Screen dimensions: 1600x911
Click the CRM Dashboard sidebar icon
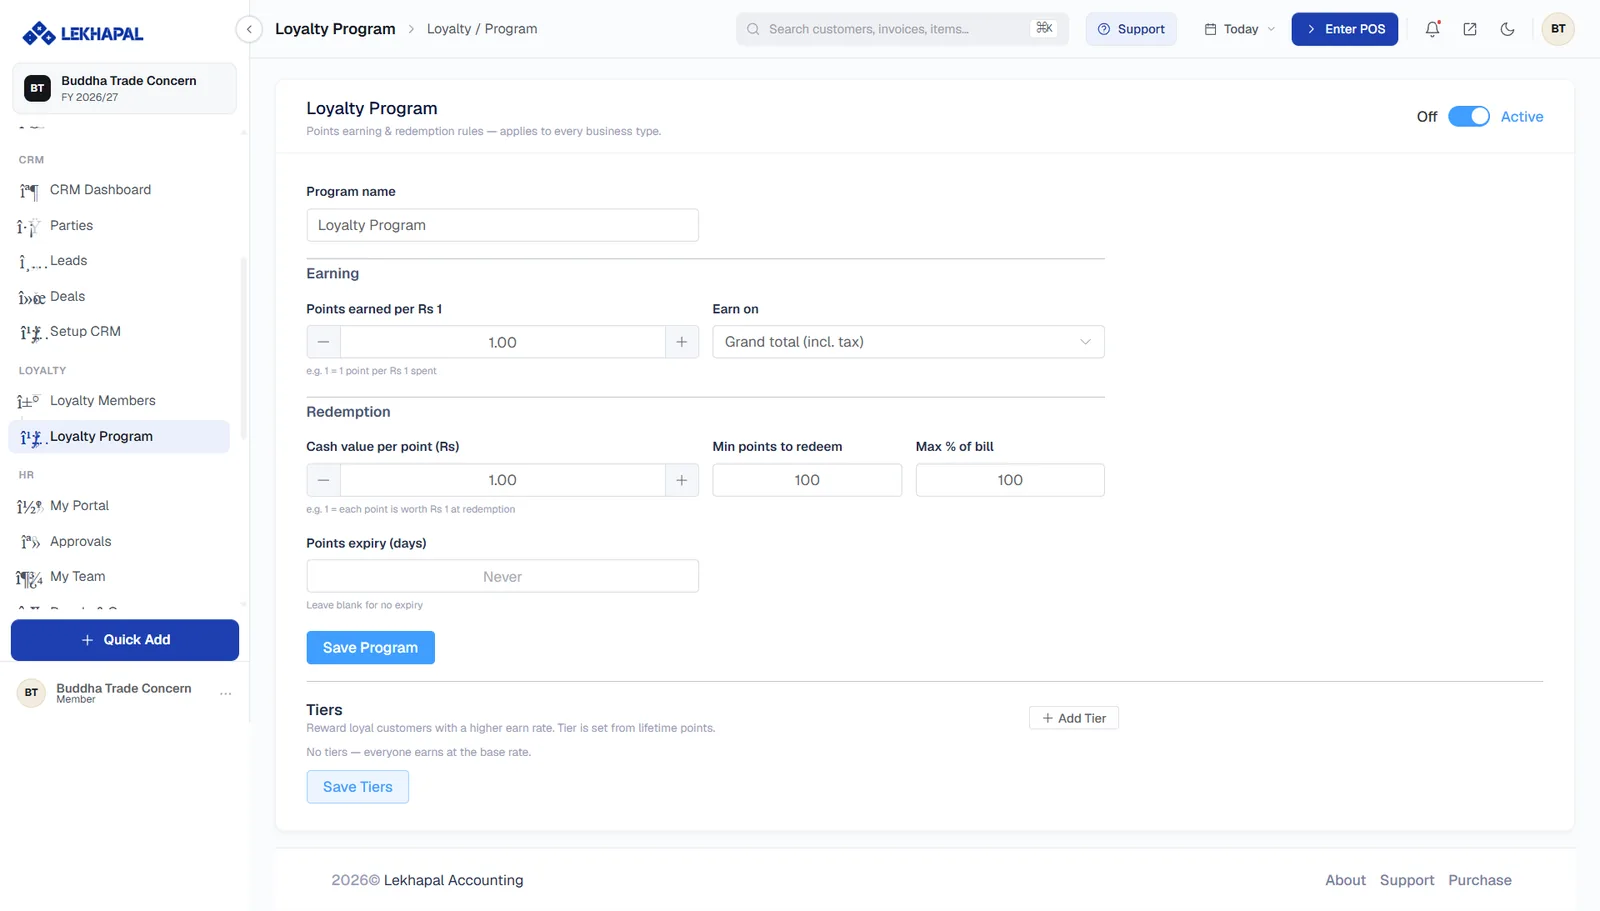pos(30,190)
